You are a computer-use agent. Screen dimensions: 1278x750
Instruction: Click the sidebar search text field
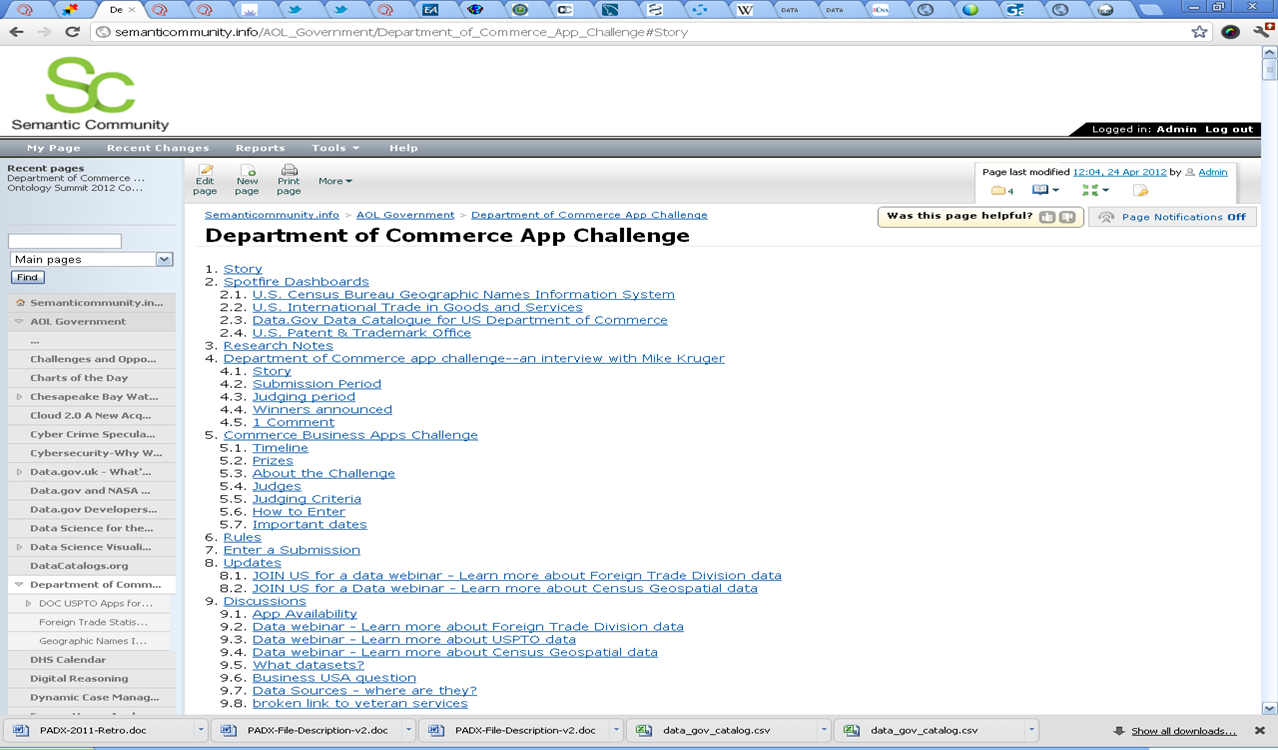65,241
